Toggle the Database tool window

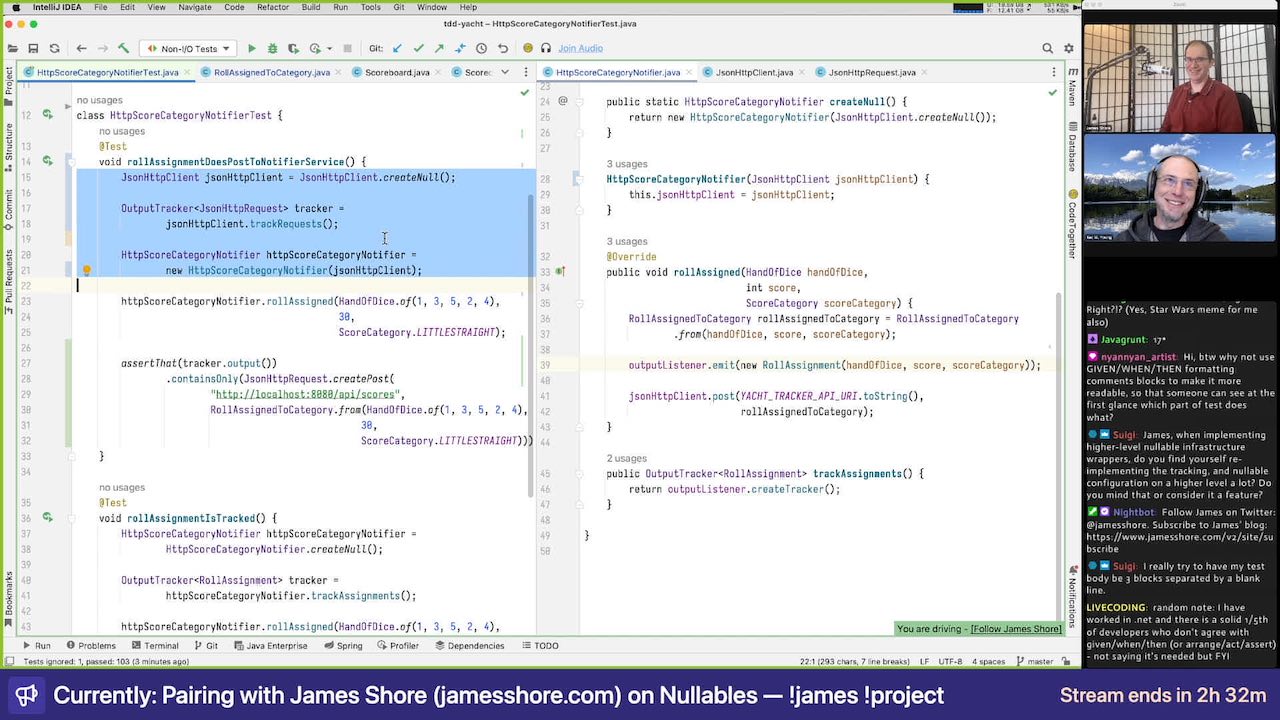pos(1072,148)
